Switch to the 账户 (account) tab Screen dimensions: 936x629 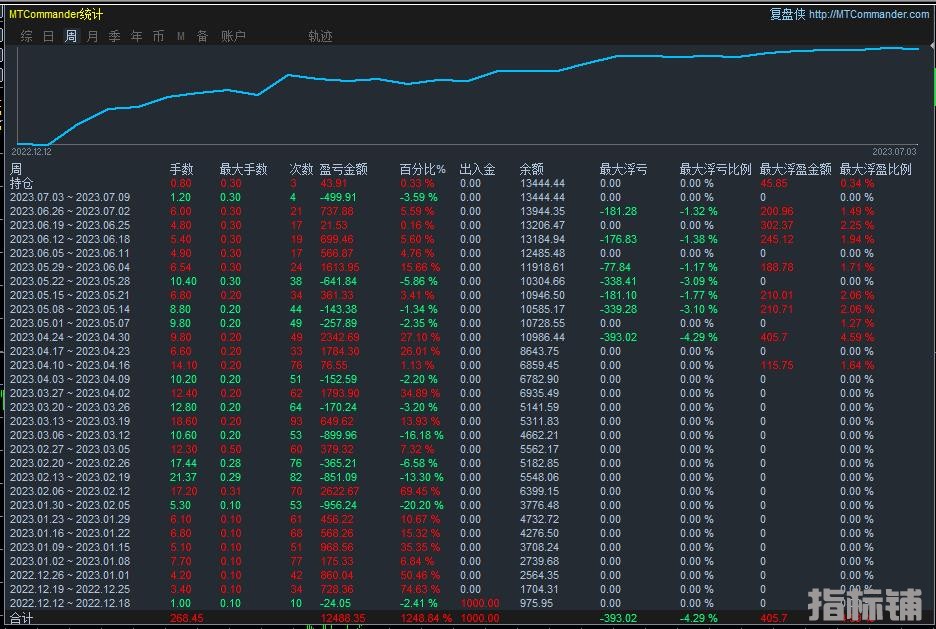click(233, 36)
